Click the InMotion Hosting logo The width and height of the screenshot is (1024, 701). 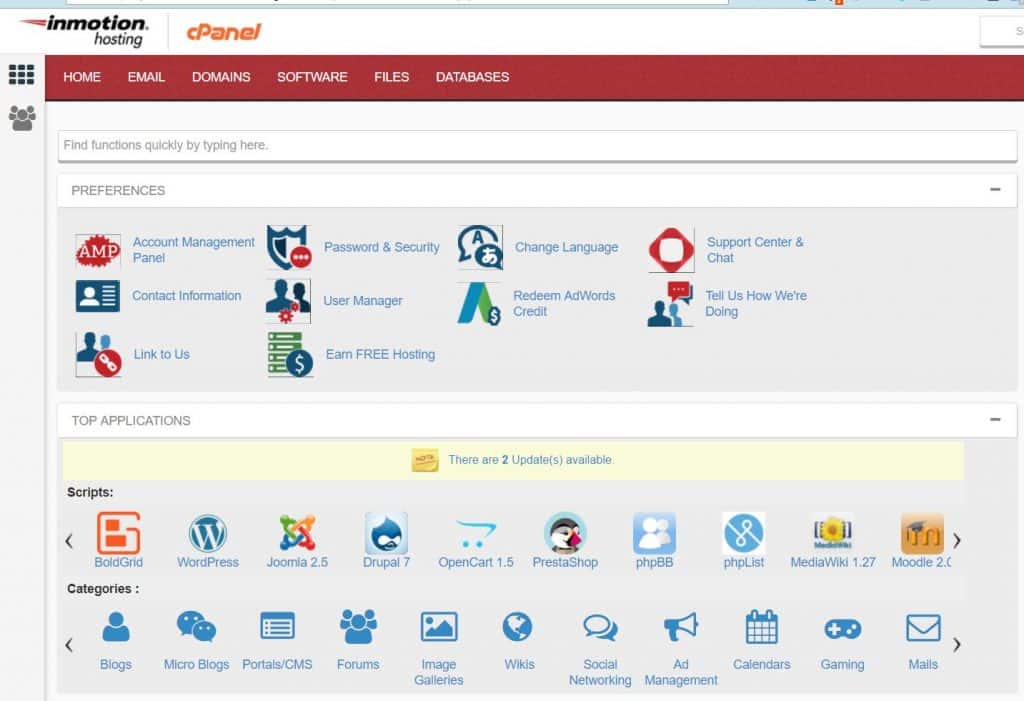click(84, 31)
